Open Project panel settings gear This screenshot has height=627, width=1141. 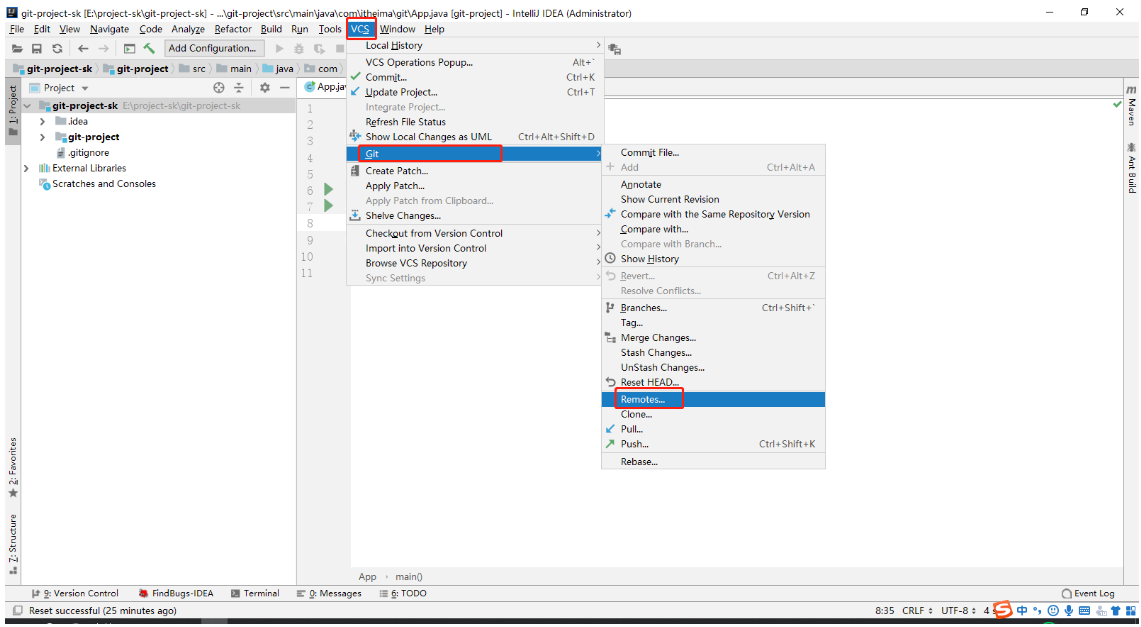(265, 87)
